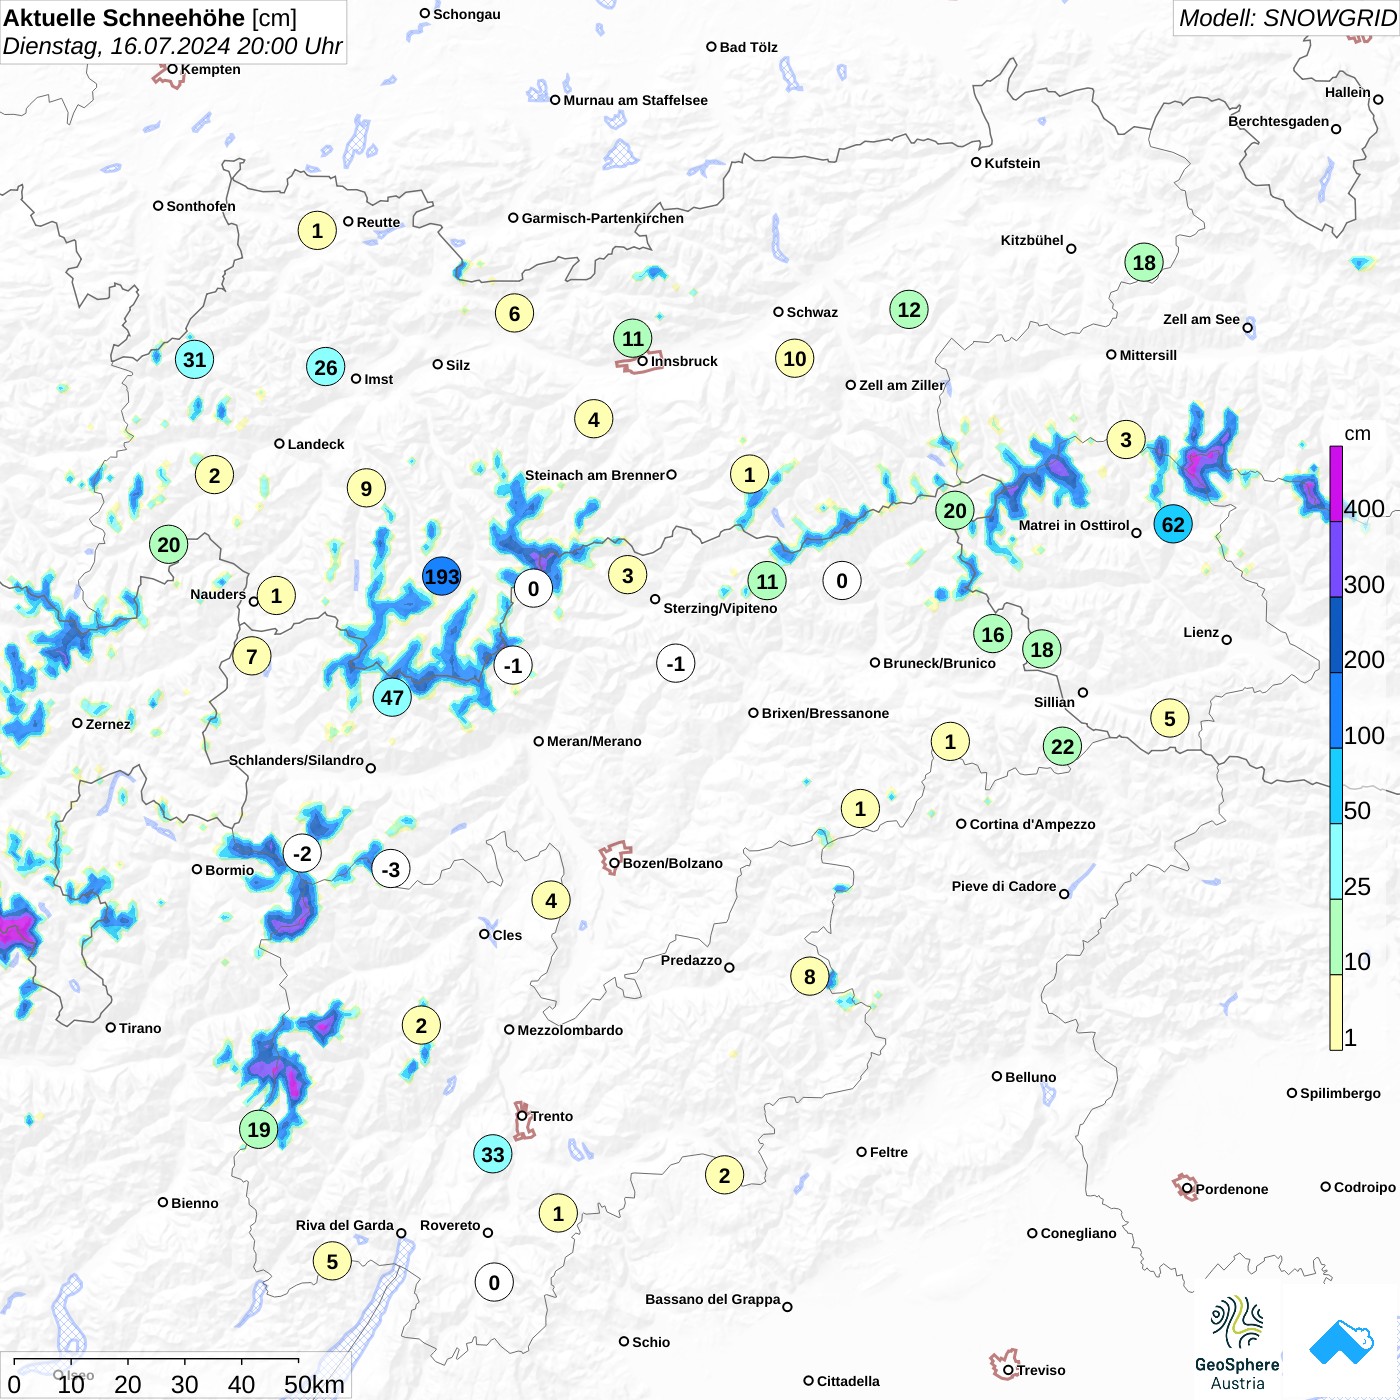Select the 16 cm station marker
The height and width of the screenshot is (1400, 1400).
tap(992, 634)
